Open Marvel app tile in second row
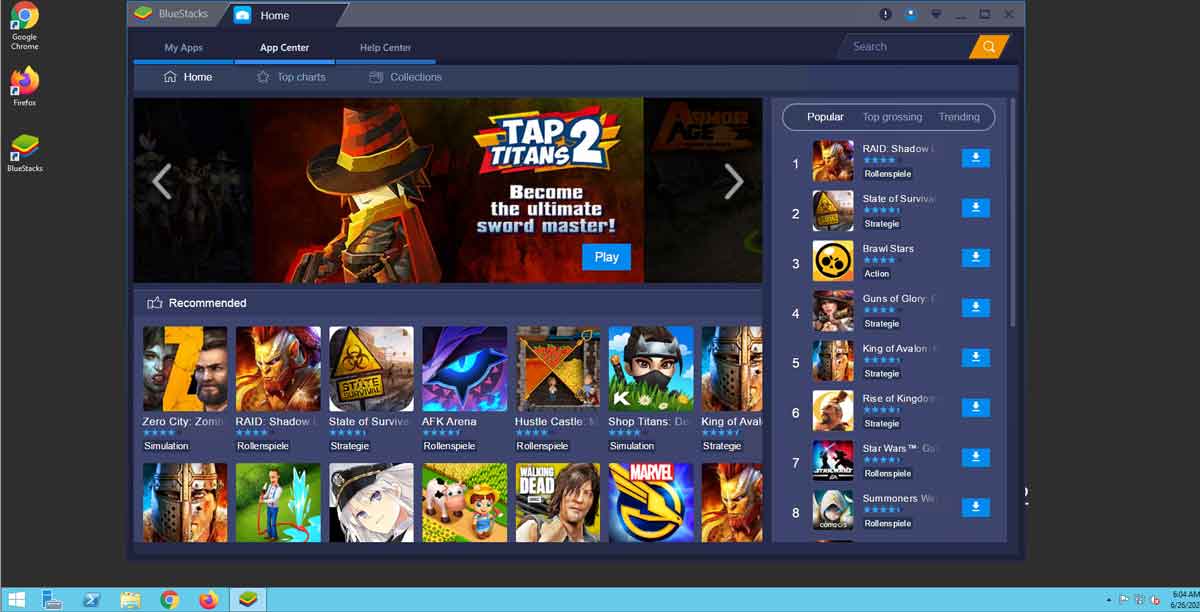The width and height of the screenshot is (1200, 612). pos(651,502)
